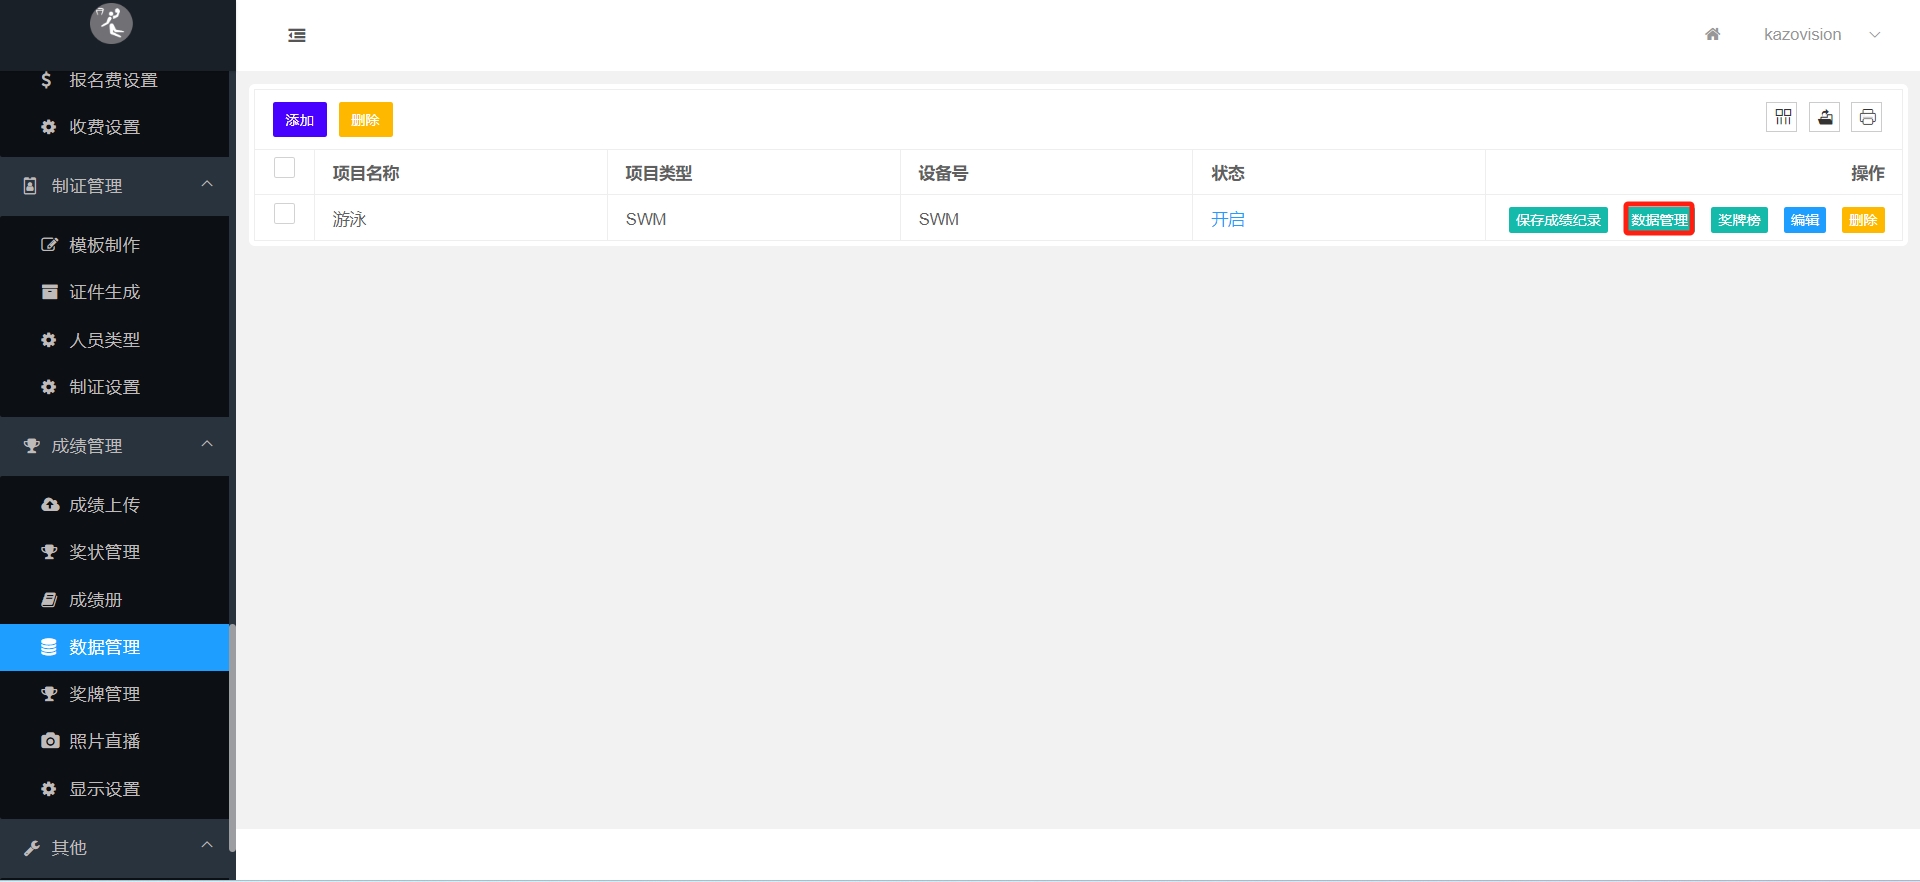Click the purple 添加 button
The height and width of the screenshot is (882, 1920).
299,120
